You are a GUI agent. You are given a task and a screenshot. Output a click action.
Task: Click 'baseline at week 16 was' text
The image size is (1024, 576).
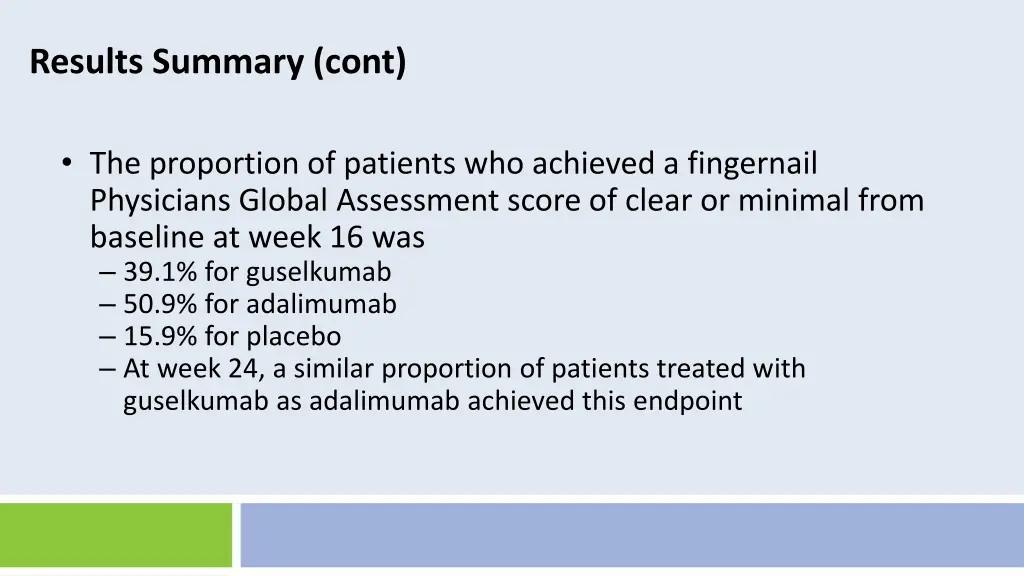[x=257, y=236]
